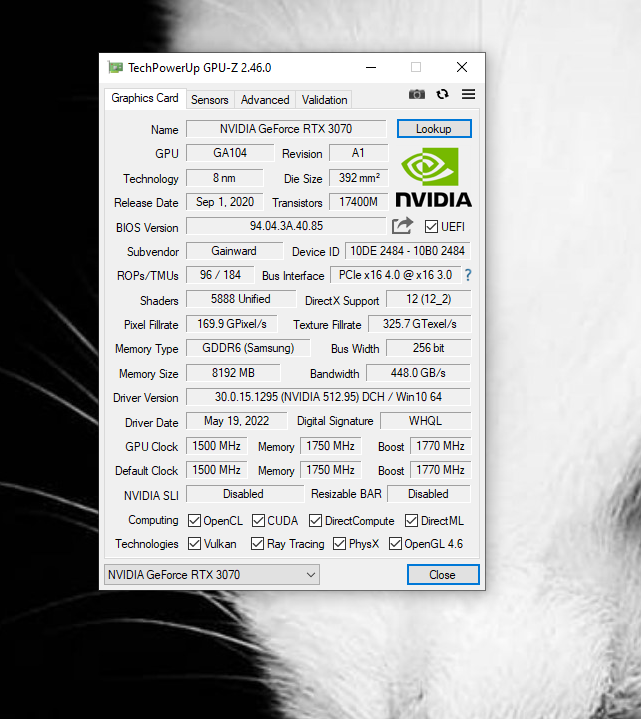The width and height of the screenshot is (641, 719).
Task: Click the refresh icon
Action: (x=442, y=94)
